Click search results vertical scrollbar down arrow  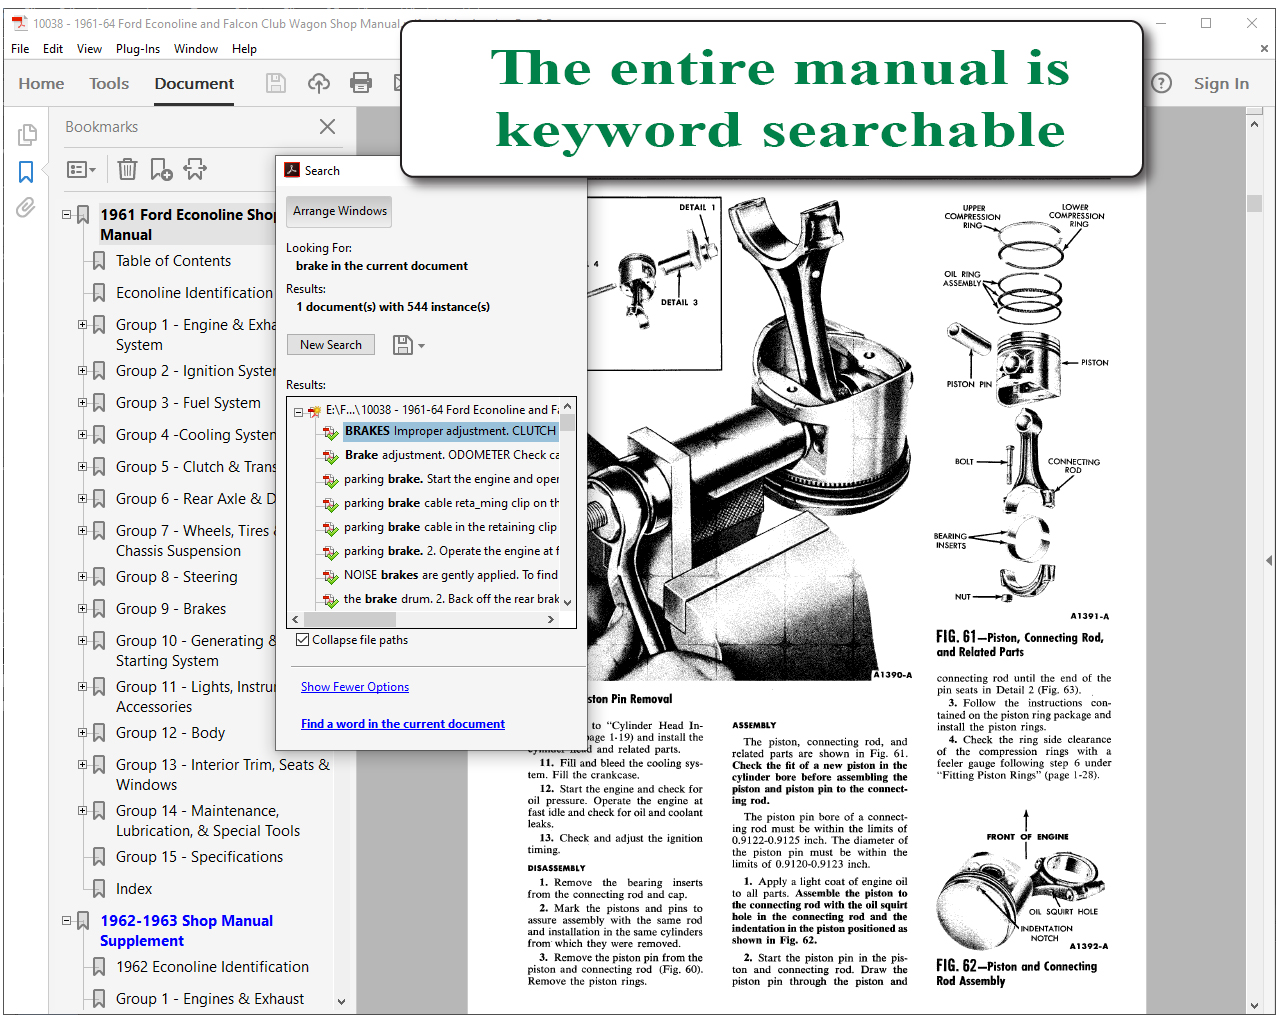click(x=568, y=603)
